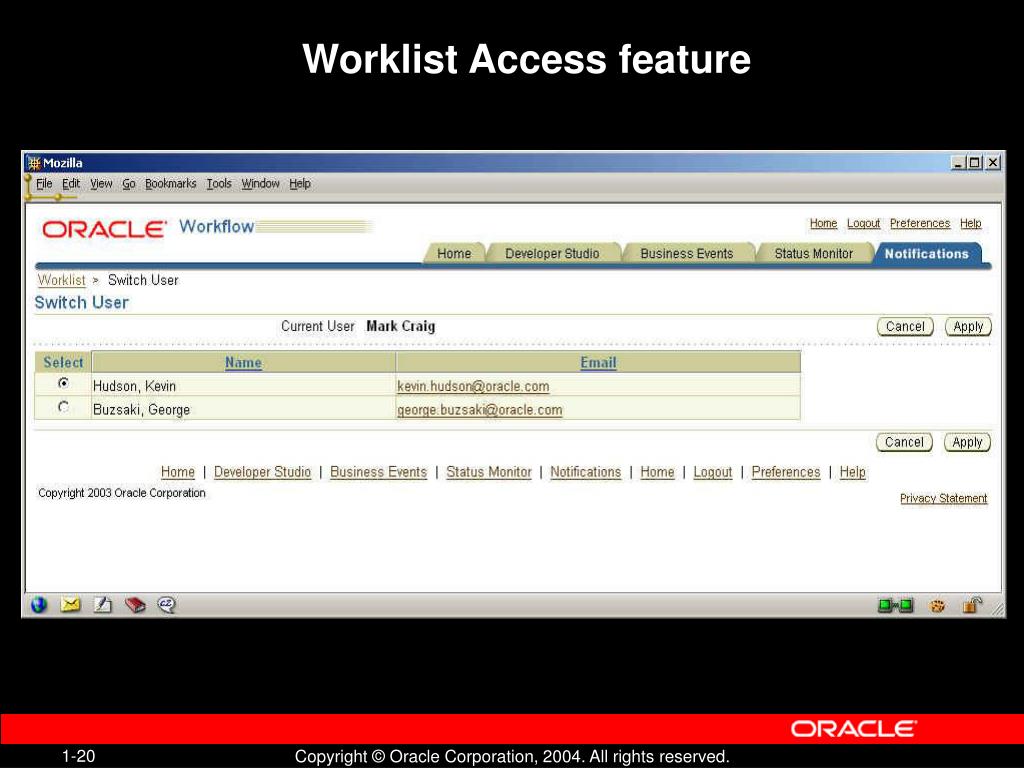Click the top-right Home link
The image size is (1024, 768).
point(823,223)
